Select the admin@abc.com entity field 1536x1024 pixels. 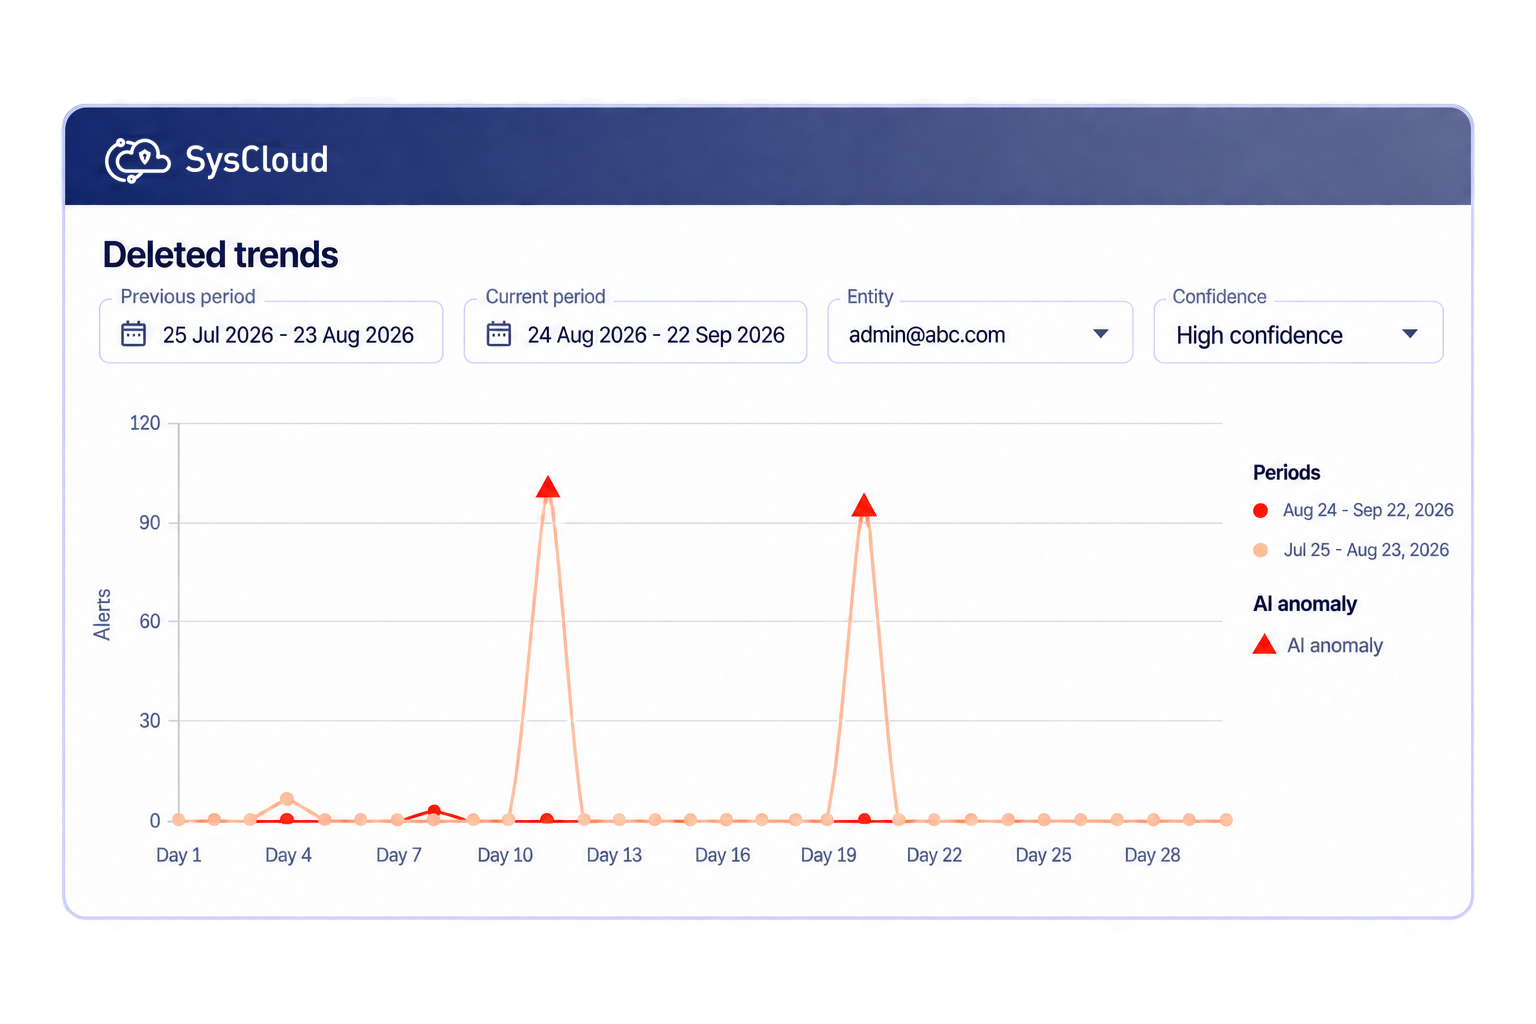click(x=980, y=333)
